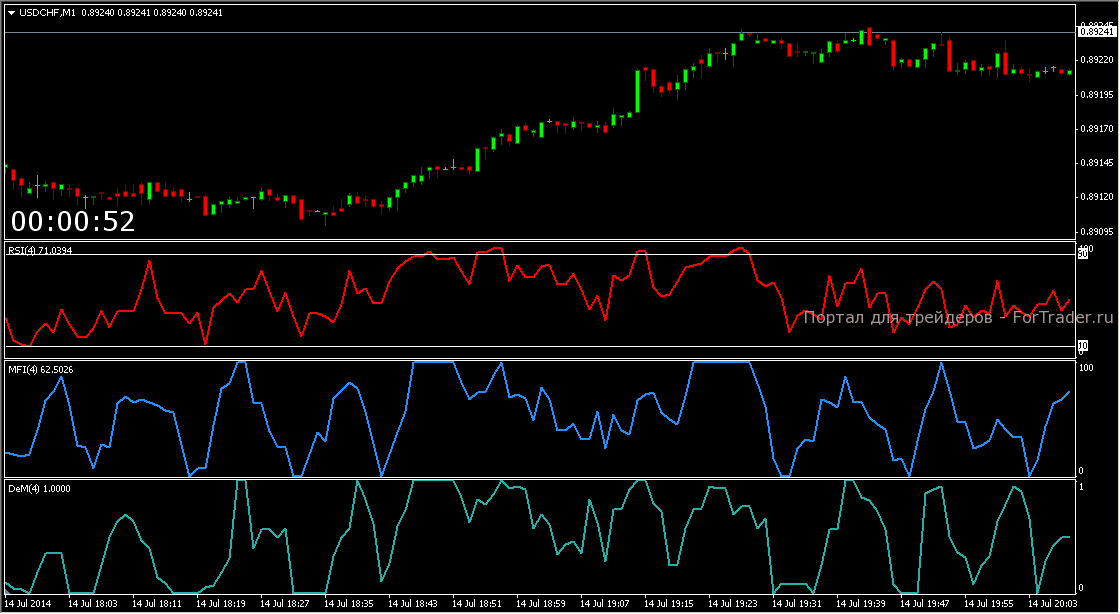The height and width of the screenshot is (614, 1120).
Task: Click the 14 Jul 18:27 time label
Action: [285, 603]
